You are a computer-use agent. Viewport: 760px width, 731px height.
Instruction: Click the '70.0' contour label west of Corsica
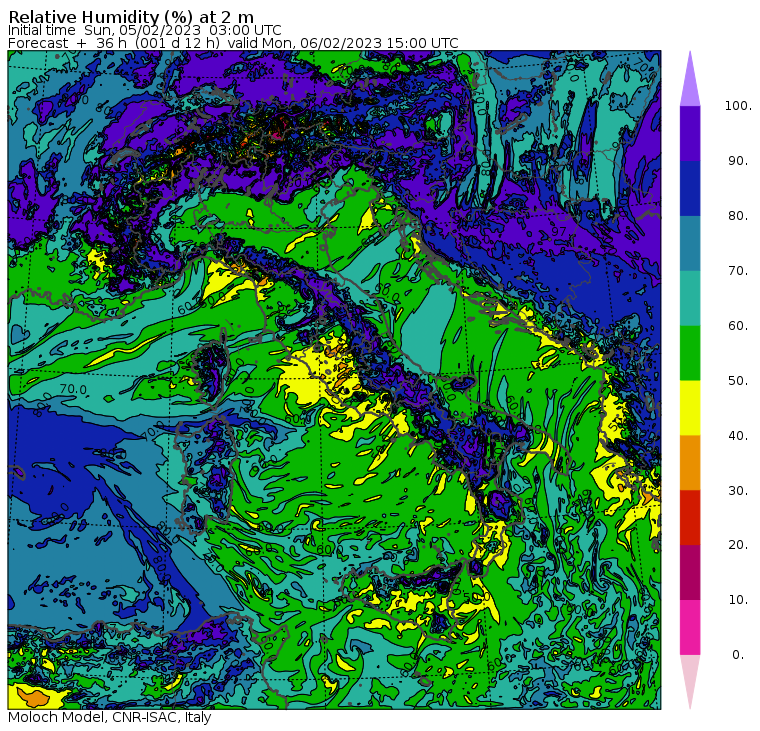(74, 389)
